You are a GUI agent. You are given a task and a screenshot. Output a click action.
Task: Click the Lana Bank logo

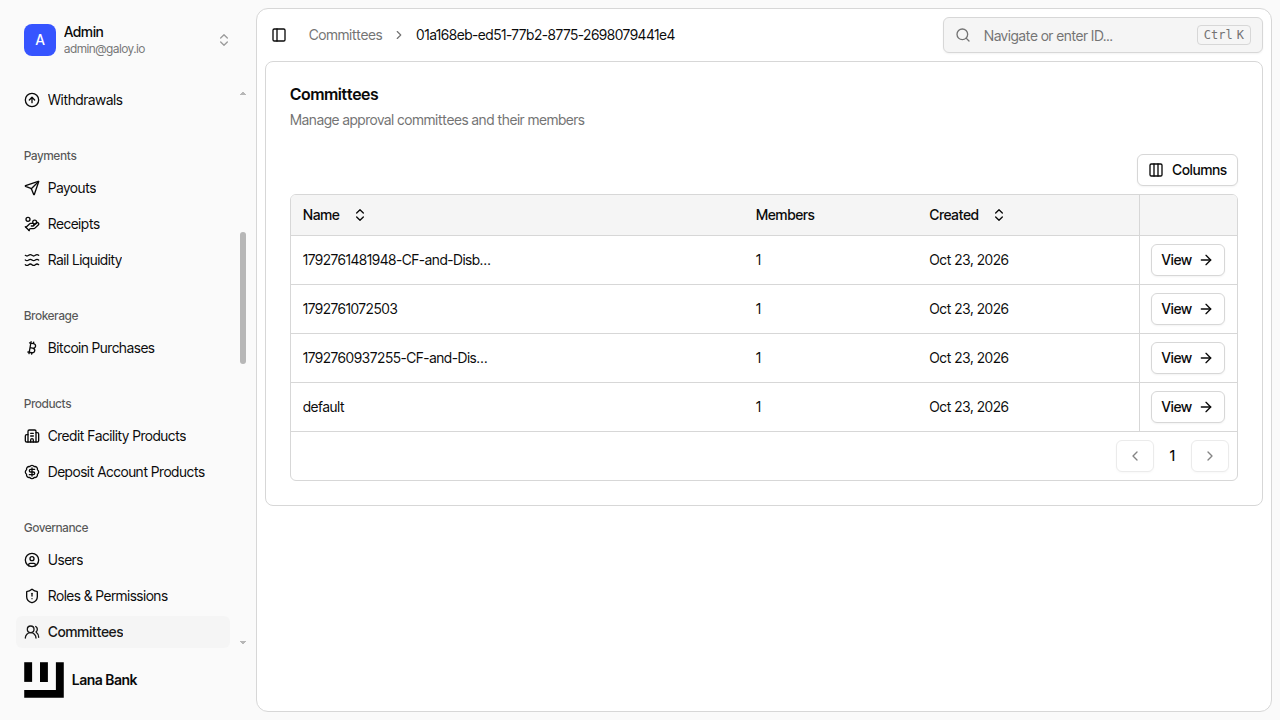[44, 680]
